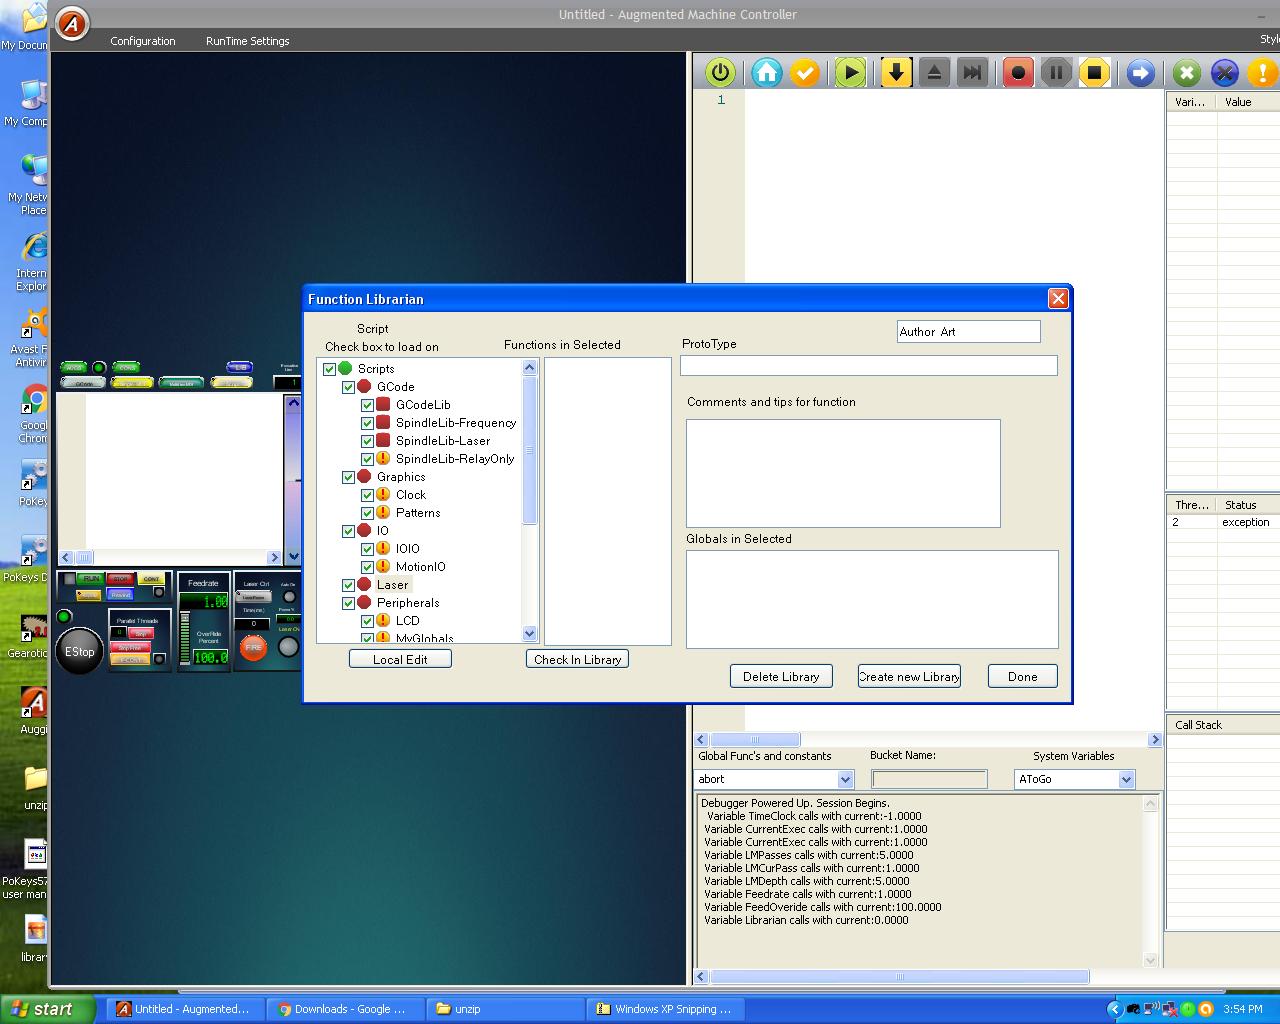Viewport: 1280px width, 1024px height.
Task: Click the Check In Library button
Action: click(x=577, y=659)
